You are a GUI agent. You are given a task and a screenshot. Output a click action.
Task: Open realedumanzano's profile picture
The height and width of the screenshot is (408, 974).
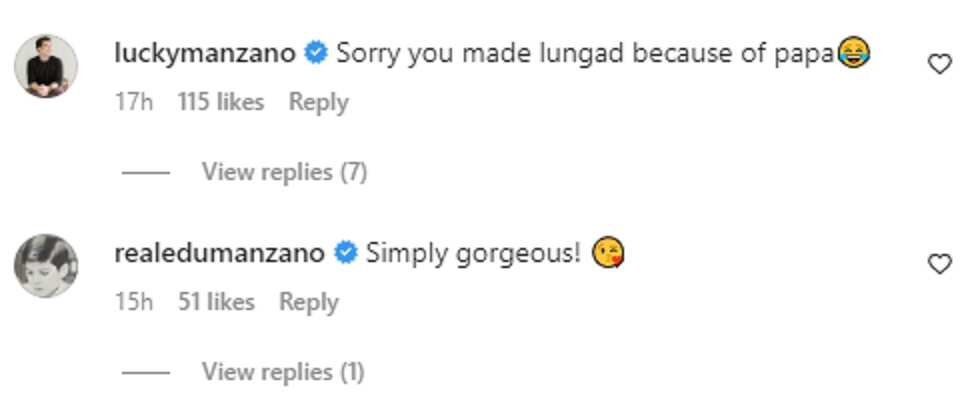pos(46,266)
